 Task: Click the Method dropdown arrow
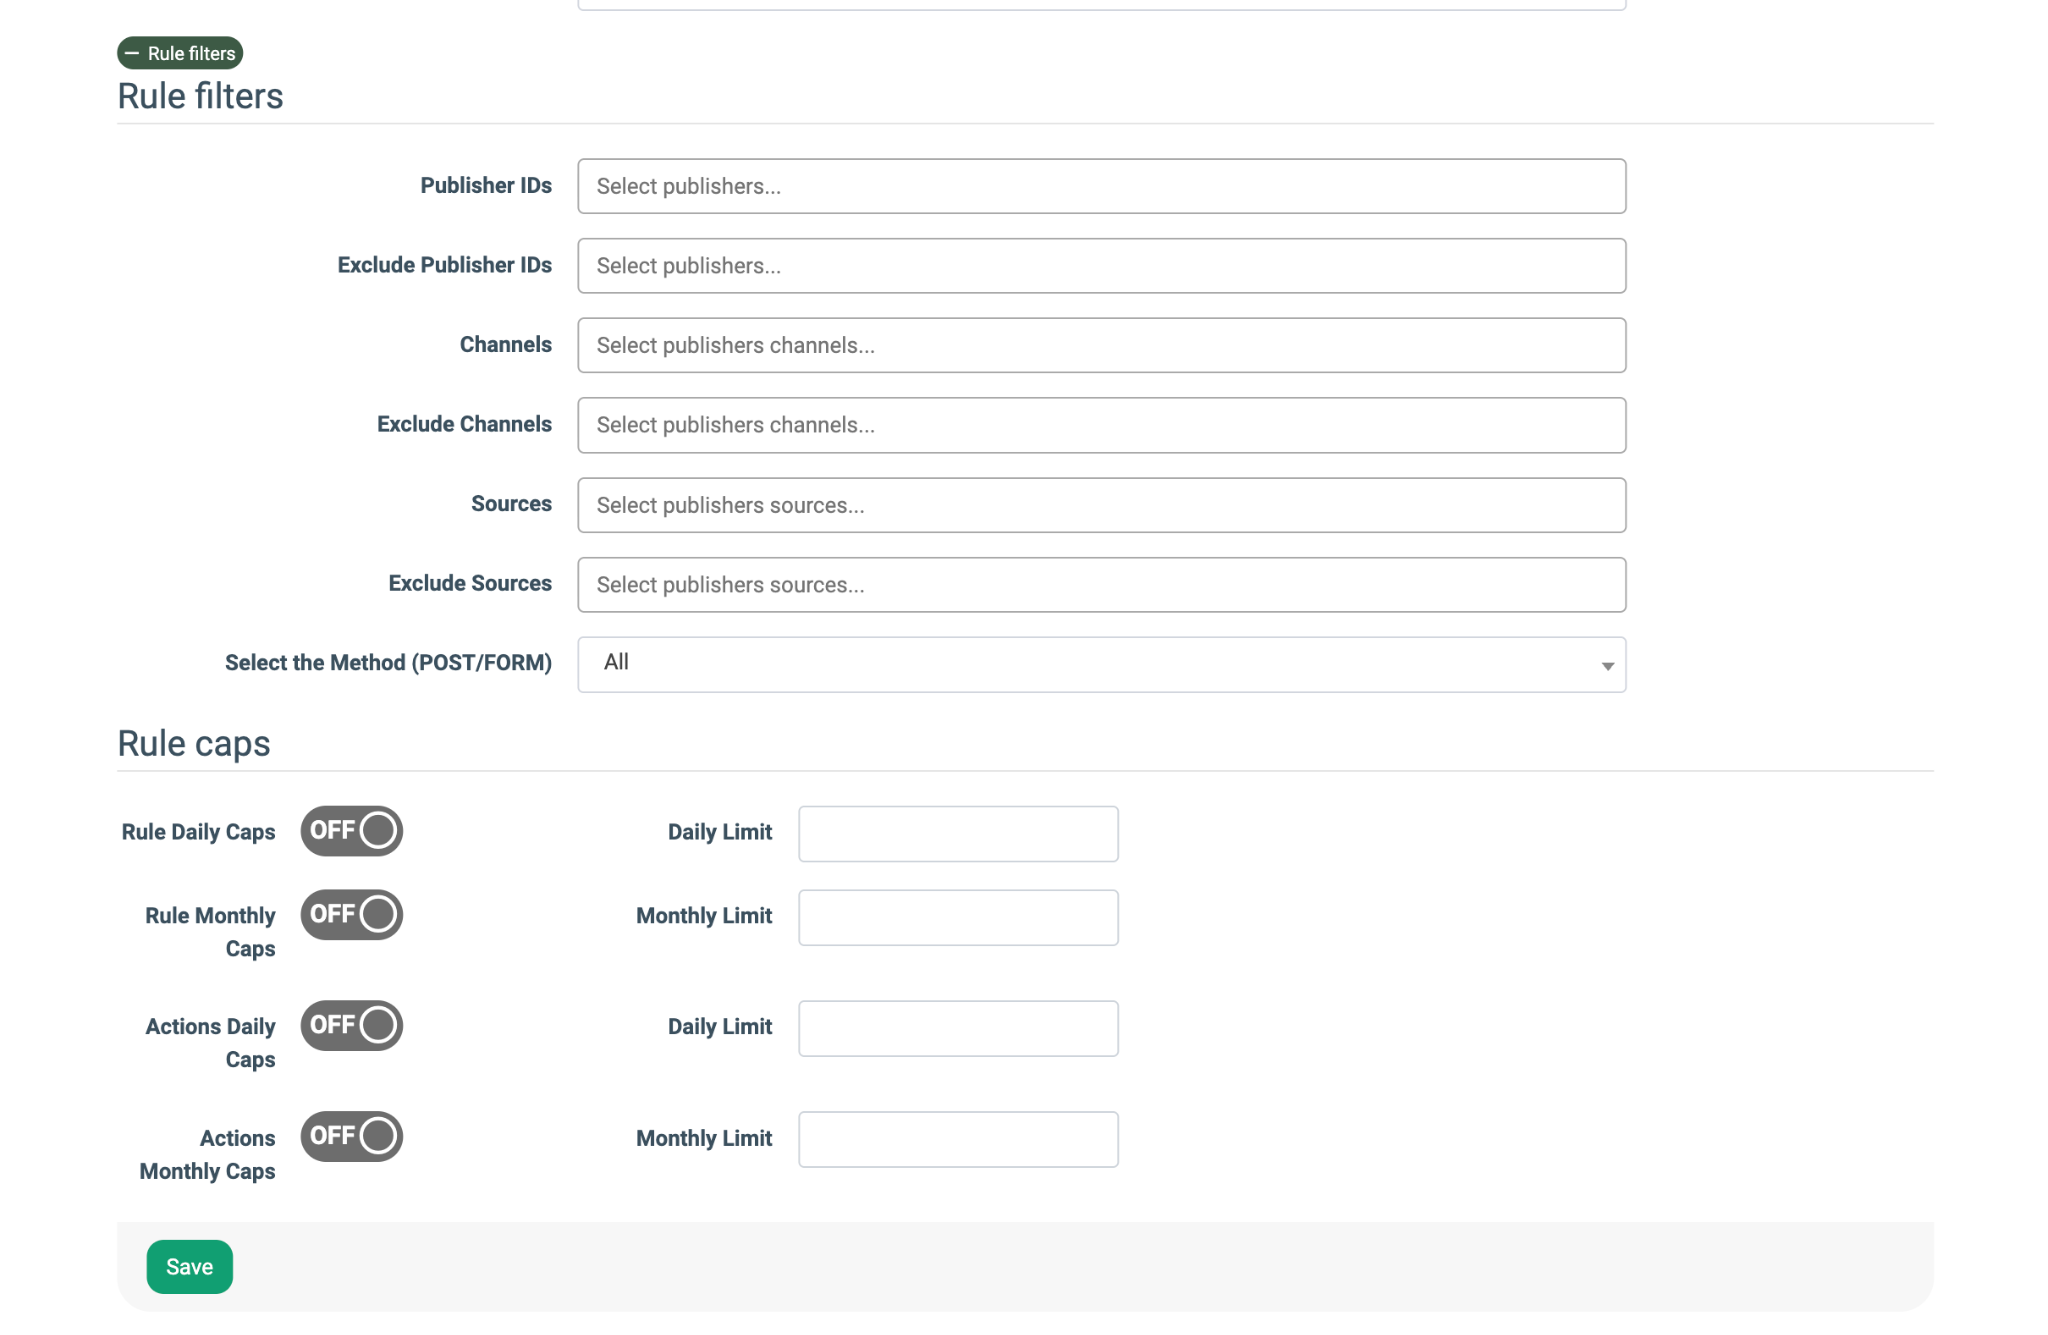(x=1607, y=666)
